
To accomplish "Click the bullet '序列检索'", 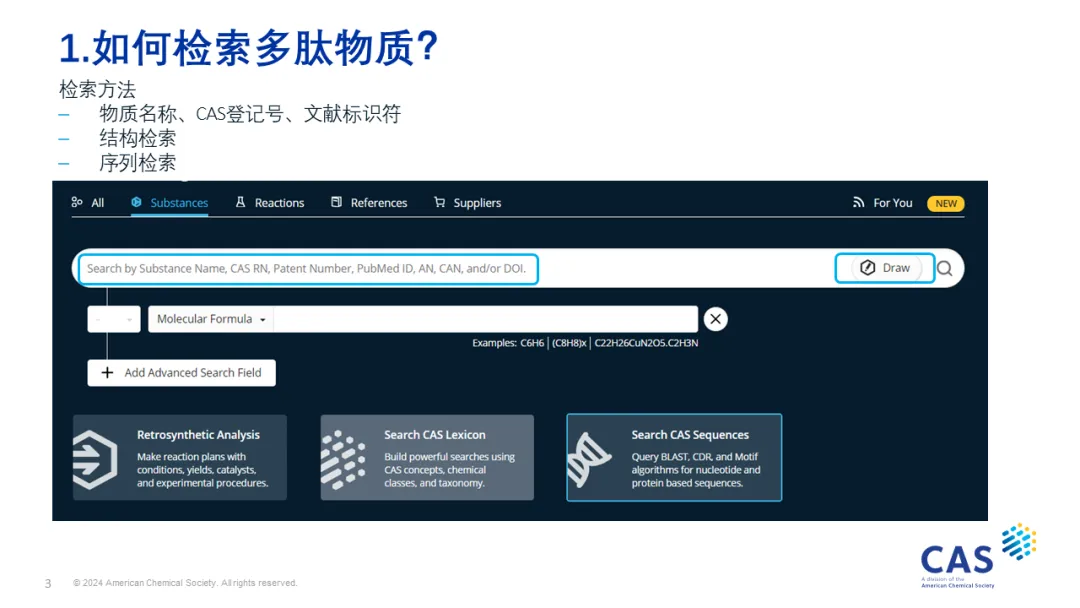I will click(138, 163).
